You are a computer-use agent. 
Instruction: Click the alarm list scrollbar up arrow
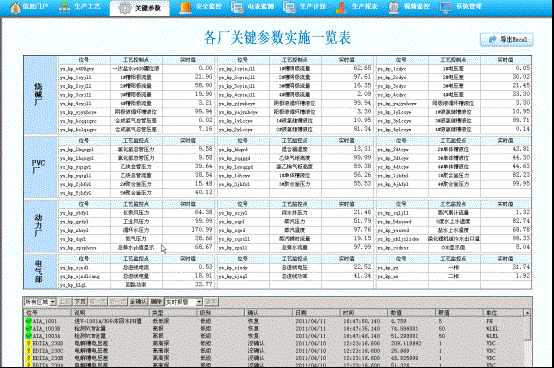[x=527, y=313]
